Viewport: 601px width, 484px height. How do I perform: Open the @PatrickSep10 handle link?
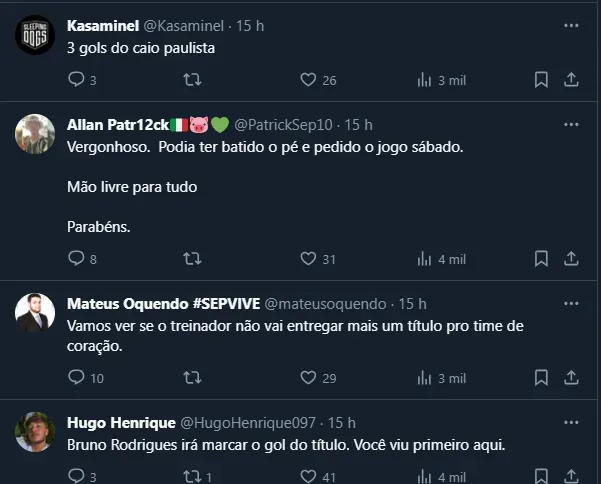[285, 125]
